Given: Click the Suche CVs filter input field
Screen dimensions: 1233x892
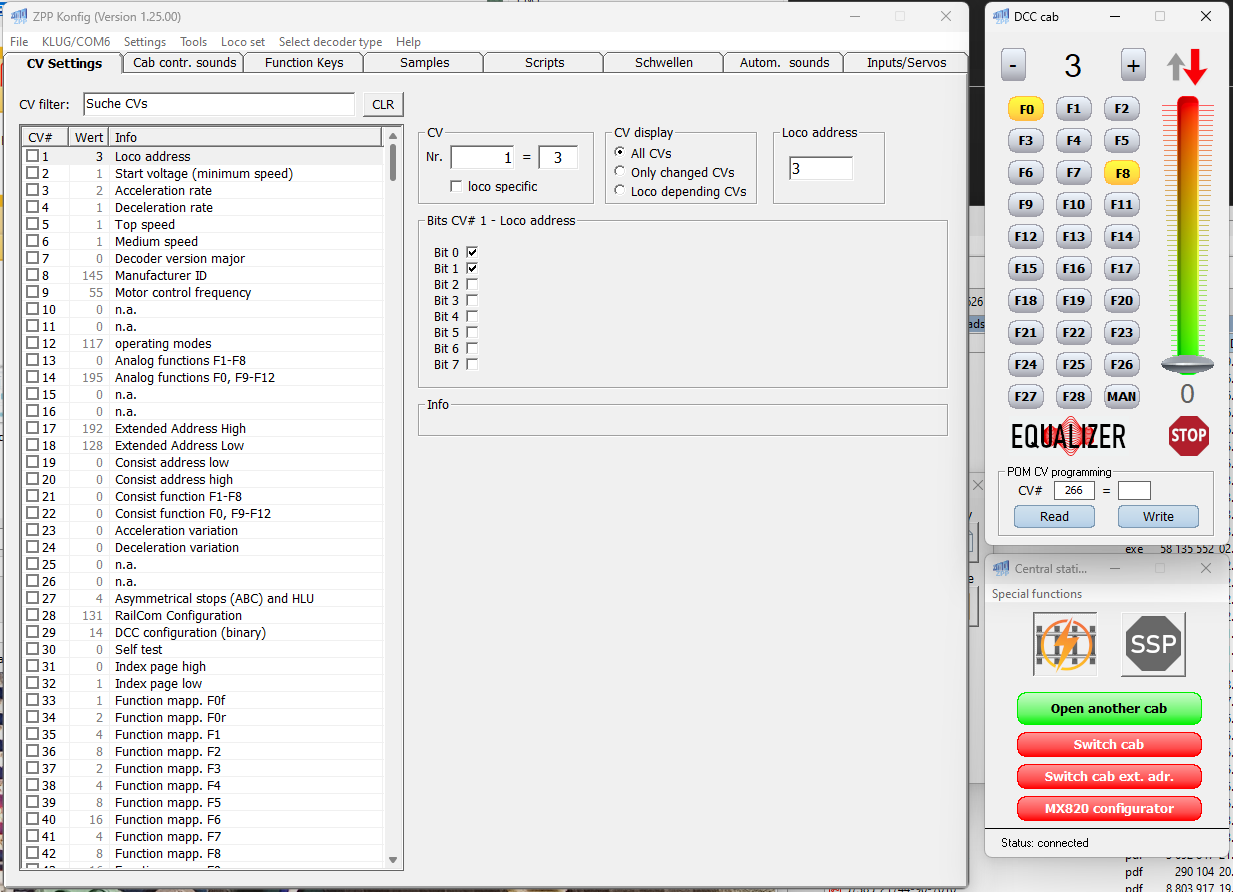Looking at the screenshot, I should coord(218,104).
